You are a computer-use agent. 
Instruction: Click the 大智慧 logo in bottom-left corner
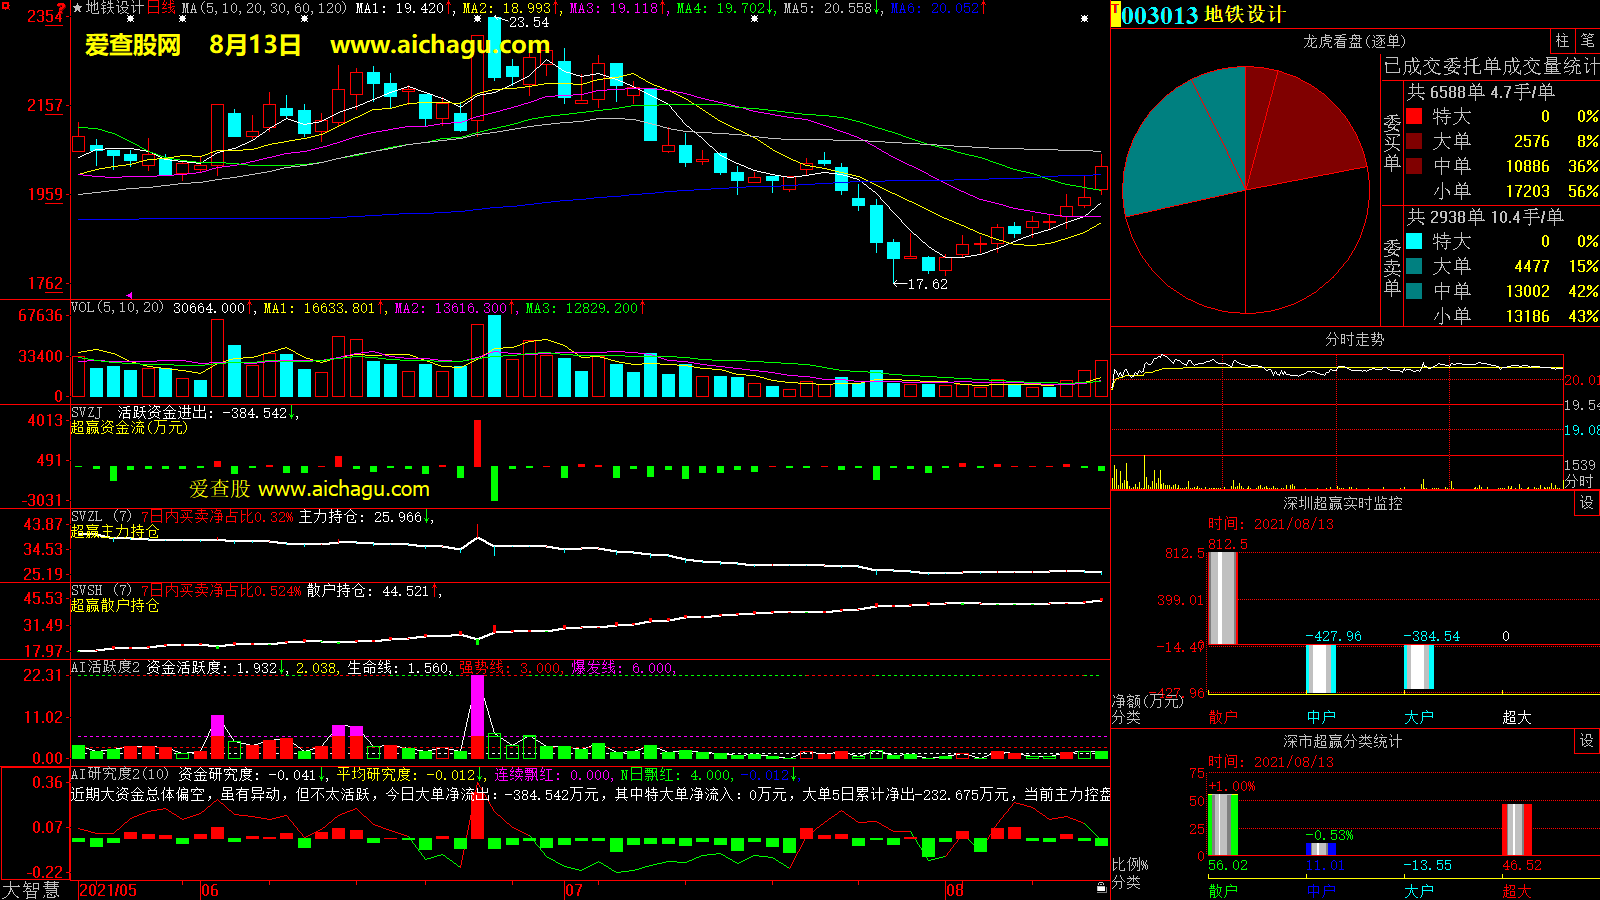[x=32, y=890]
